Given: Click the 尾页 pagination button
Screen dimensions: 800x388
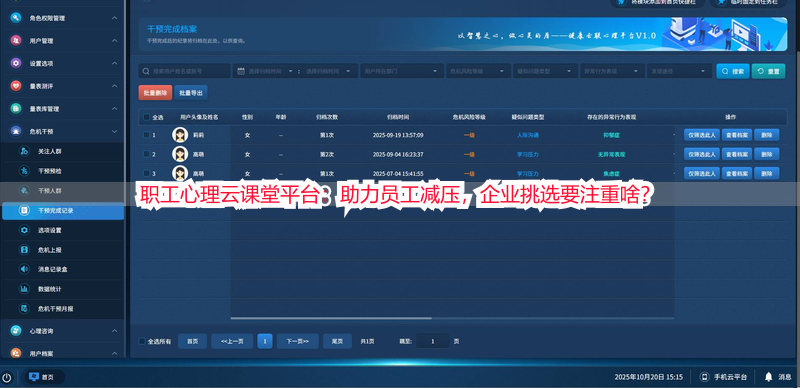Looking at the screenshot, I should (337, 341).
